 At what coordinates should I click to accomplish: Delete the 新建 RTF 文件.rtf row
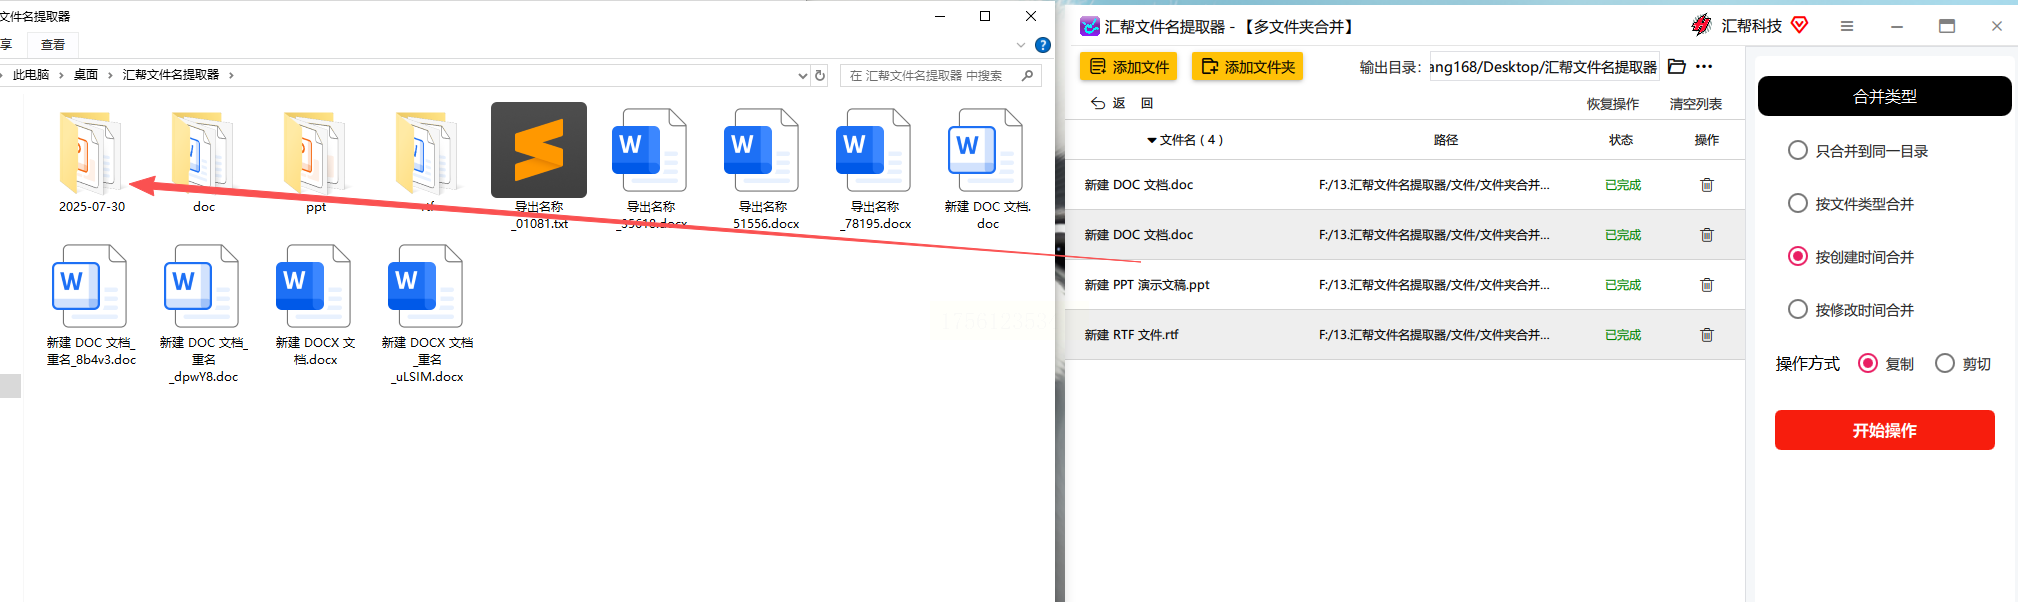(x=1707, y=335)
